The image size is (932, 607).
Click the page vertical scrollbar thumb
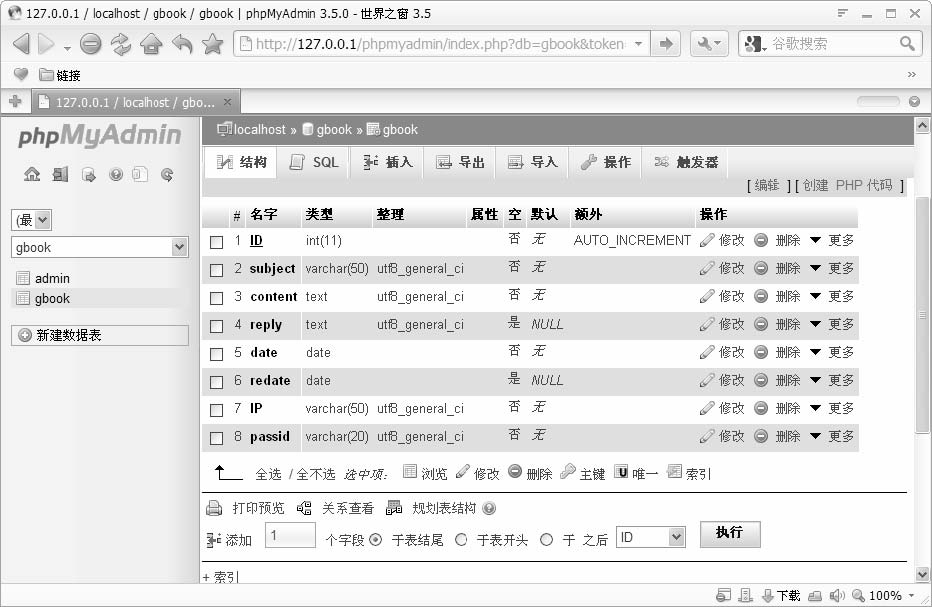(x=922, y=315)
